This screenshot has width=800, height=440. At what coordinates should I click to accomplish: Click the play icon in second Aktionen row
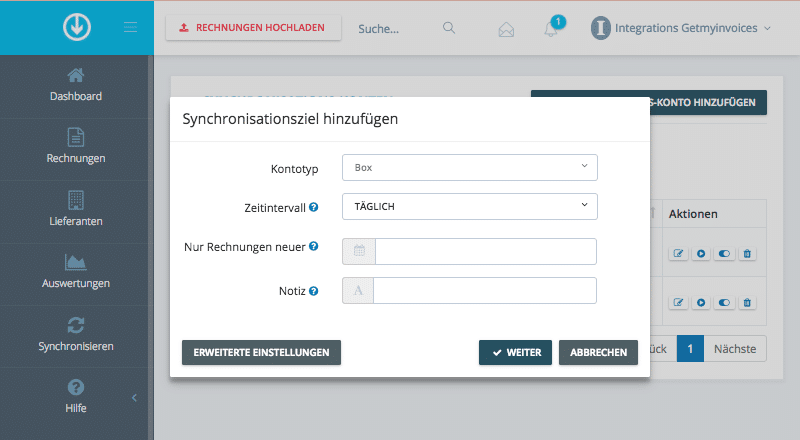click(701, 302)
